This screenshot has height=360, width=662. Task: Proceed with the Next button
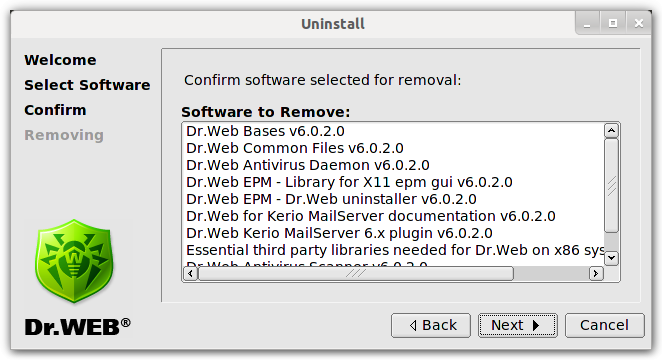pyautogui.click(x=518, y=325)
